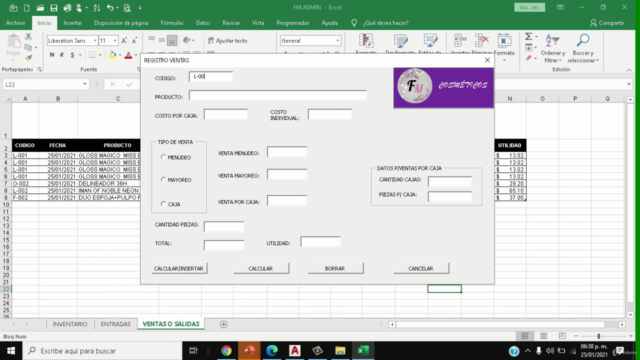Screen dimensions: 640x360
Task: Click the Save icon in quick access toolbar
Action: pos(53,8)
